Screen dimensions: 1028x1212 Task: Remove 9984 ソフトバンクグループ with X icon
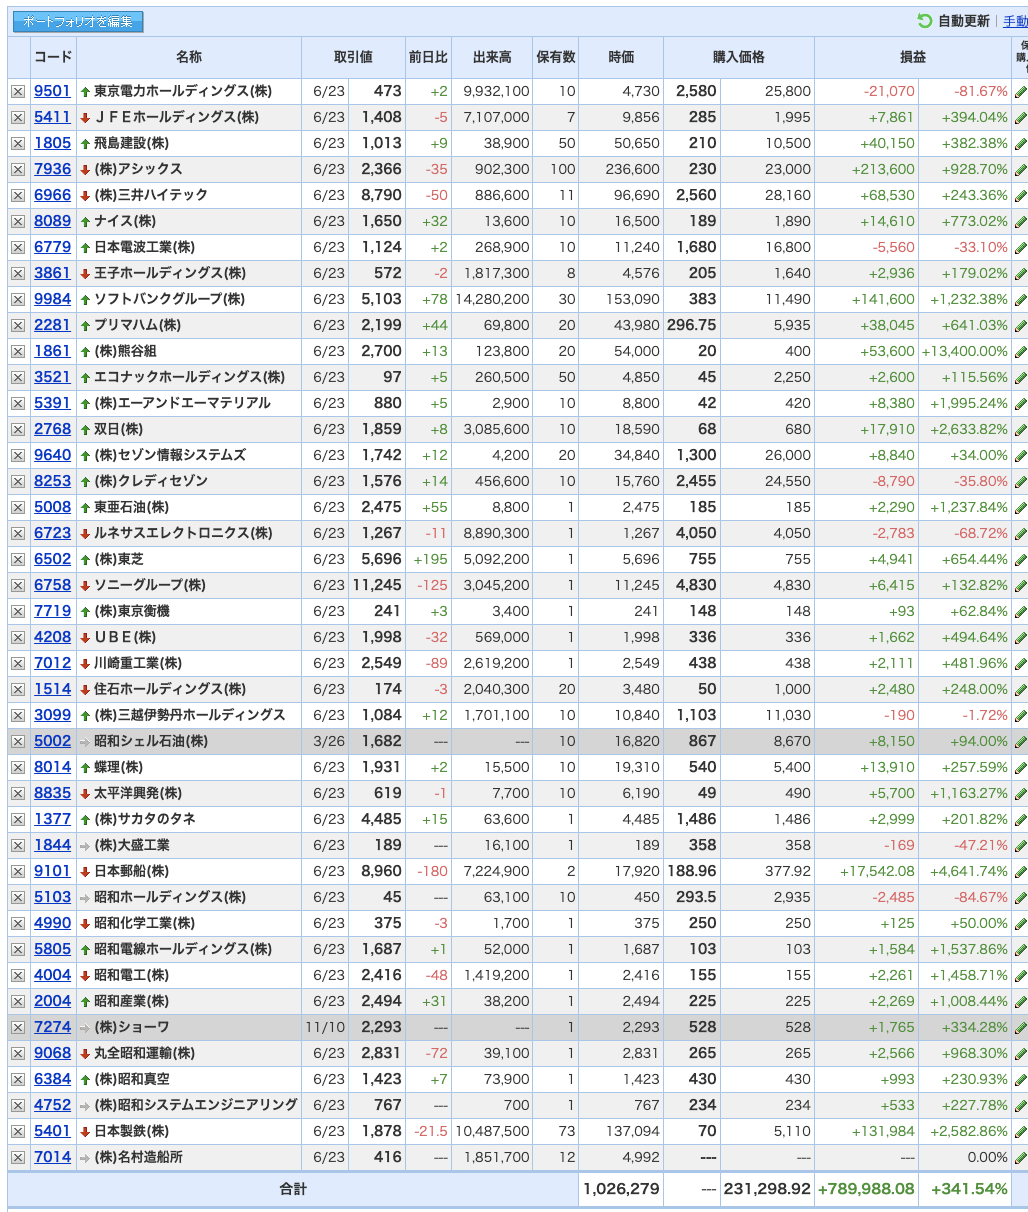tap(18, 299)
